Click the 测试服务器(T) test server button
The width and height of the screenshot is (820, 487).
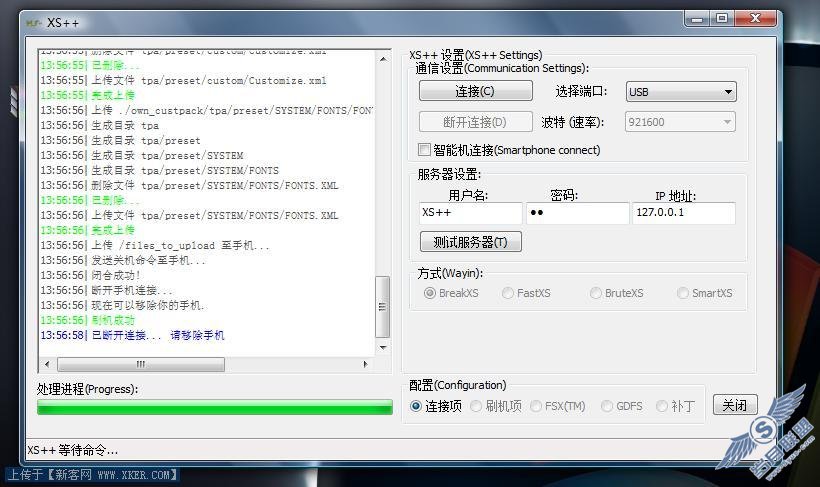(471, 242)
